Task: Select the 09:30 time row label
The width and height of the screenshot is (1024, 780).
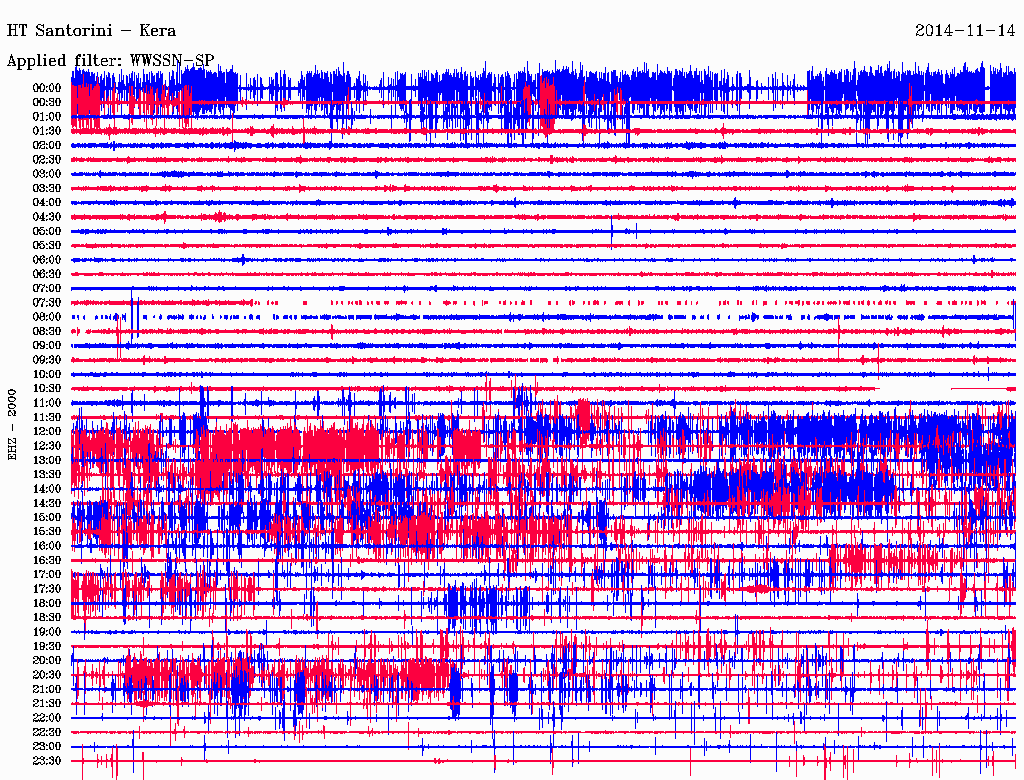Action: [x=47, y=360]
